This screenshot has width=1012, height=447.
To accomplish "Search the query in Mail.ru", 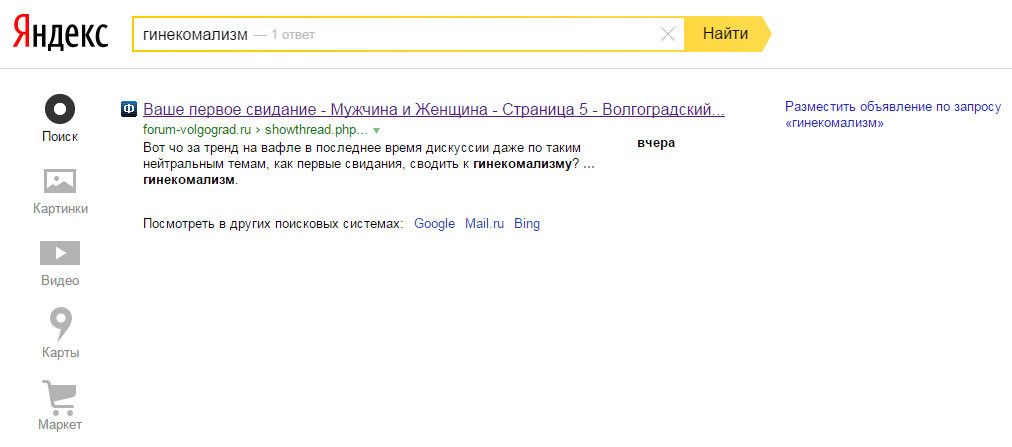I will (484, 224).
